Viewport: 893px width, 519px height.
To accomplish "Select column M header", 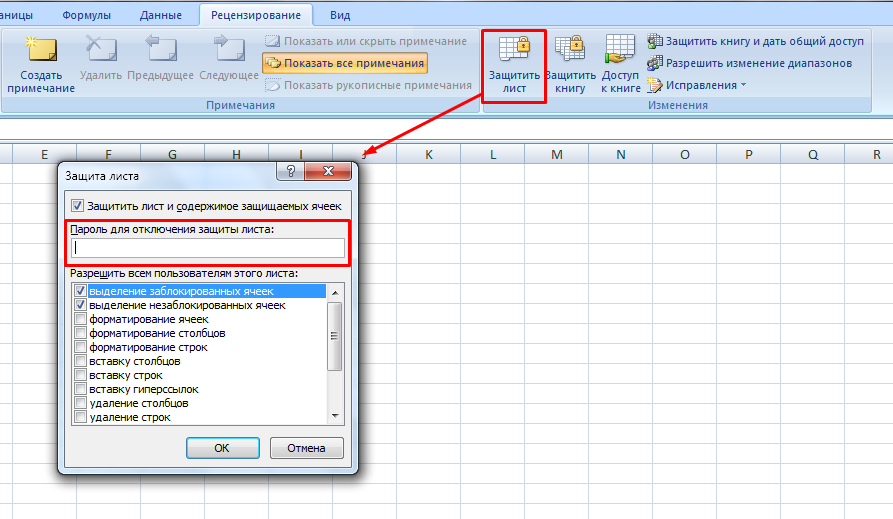I will point(556,154).
